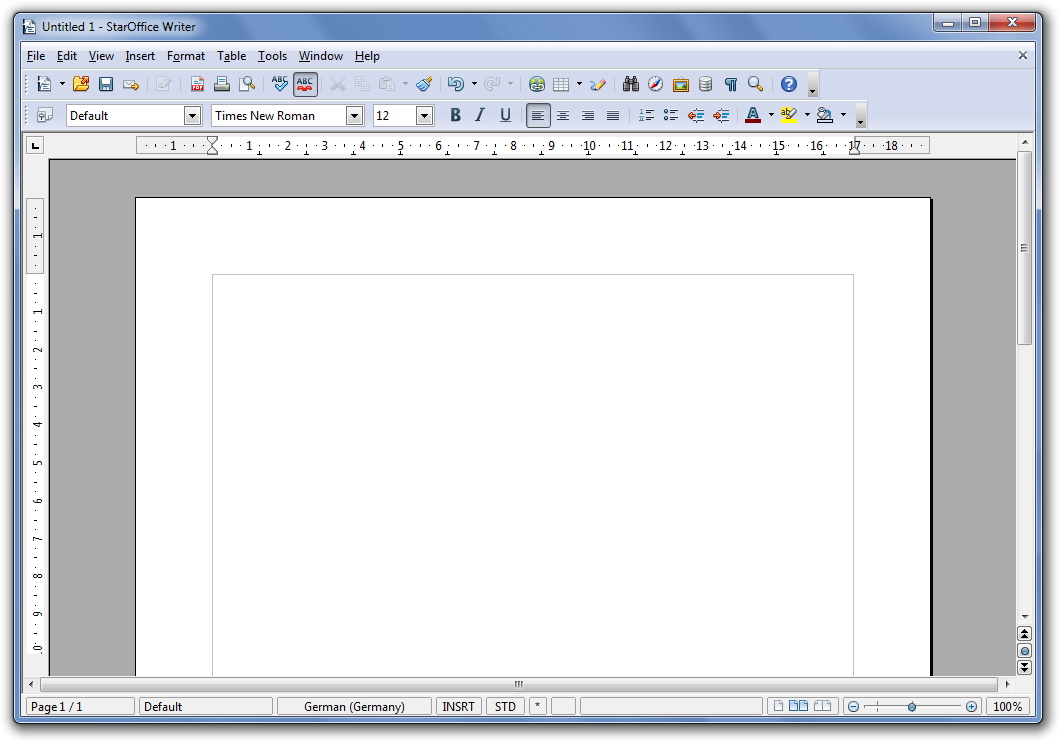The image size is (1061, 743).
Task: Toggle Nonprinting Characters pilcrow icon
Action: point(731,84)
